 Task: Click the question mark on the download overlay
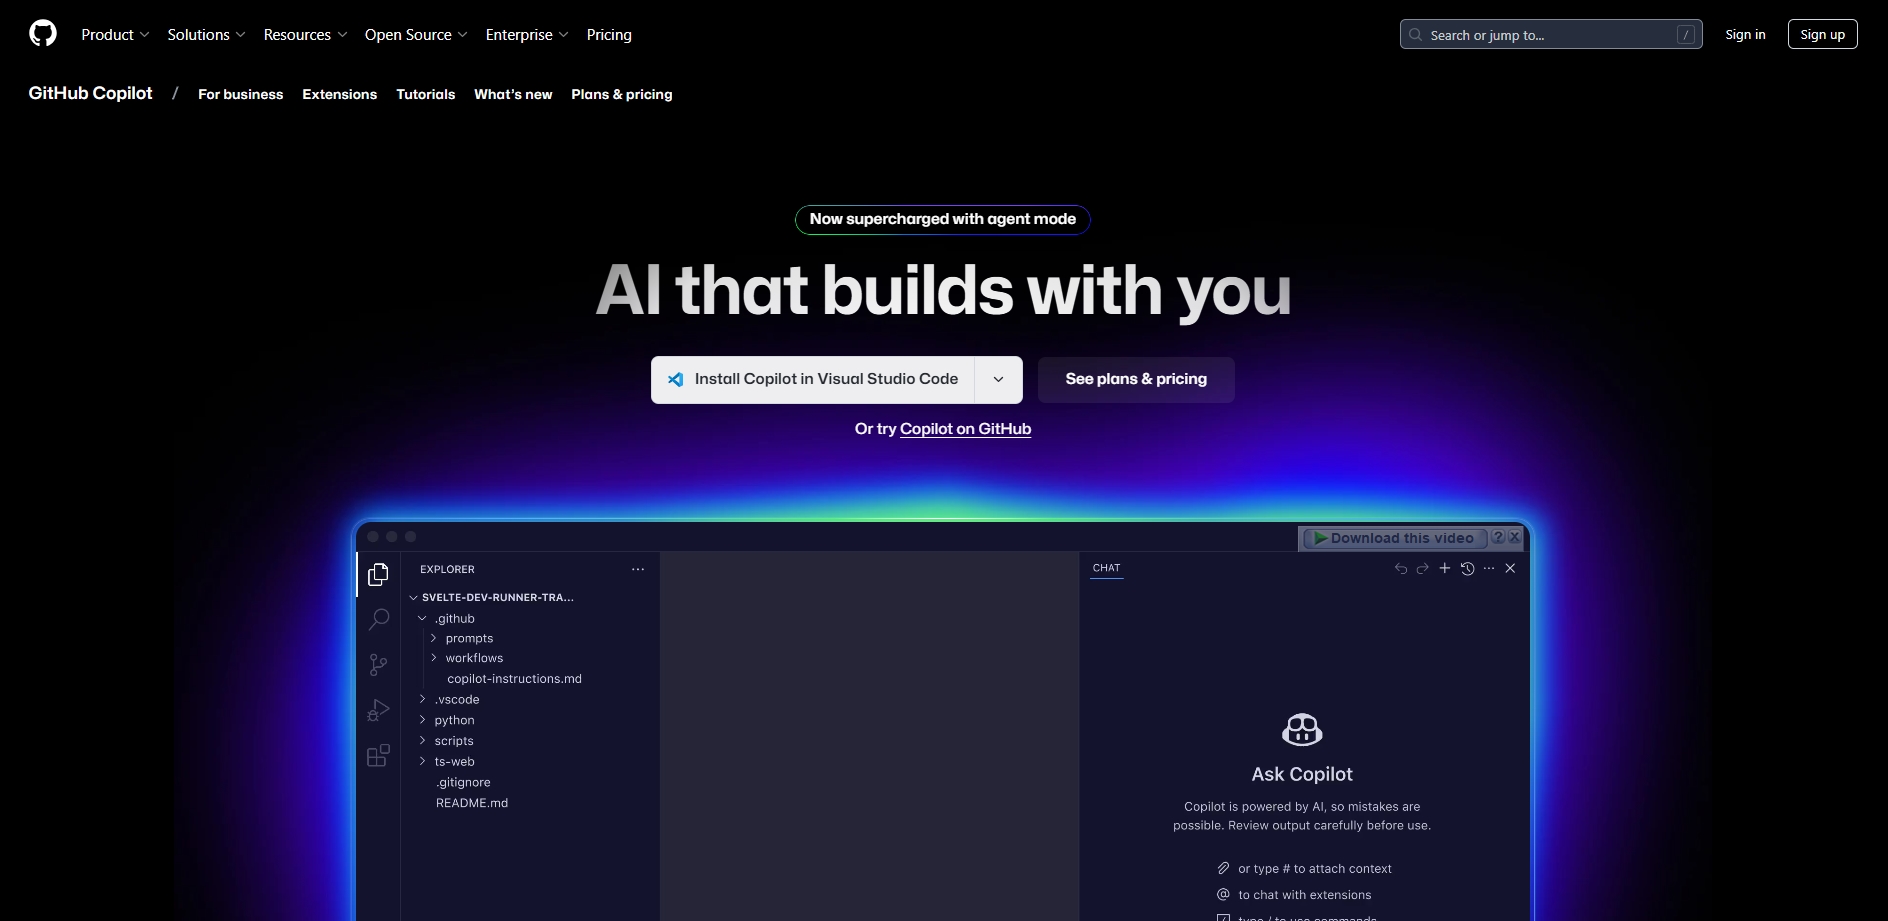pyautogui.click(x=1498, y=537)
